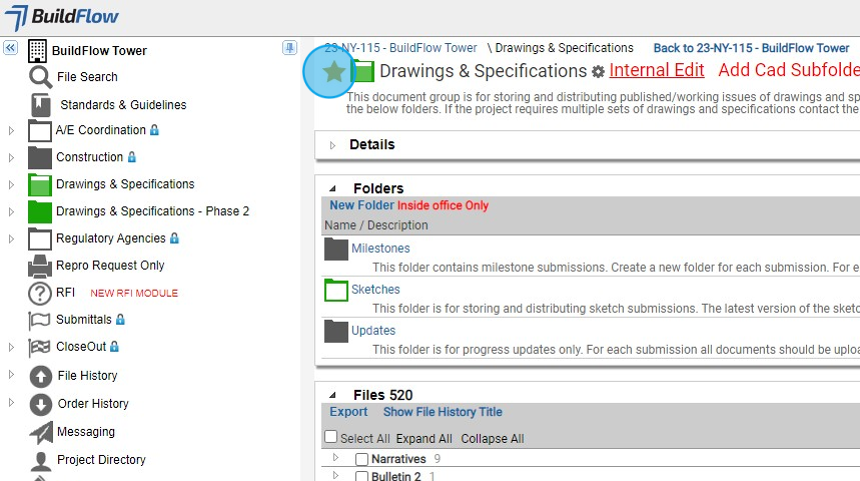Click Expand All
Image resolution: width=860 pixels, height=481 pixels.
[x=424, y=439]
